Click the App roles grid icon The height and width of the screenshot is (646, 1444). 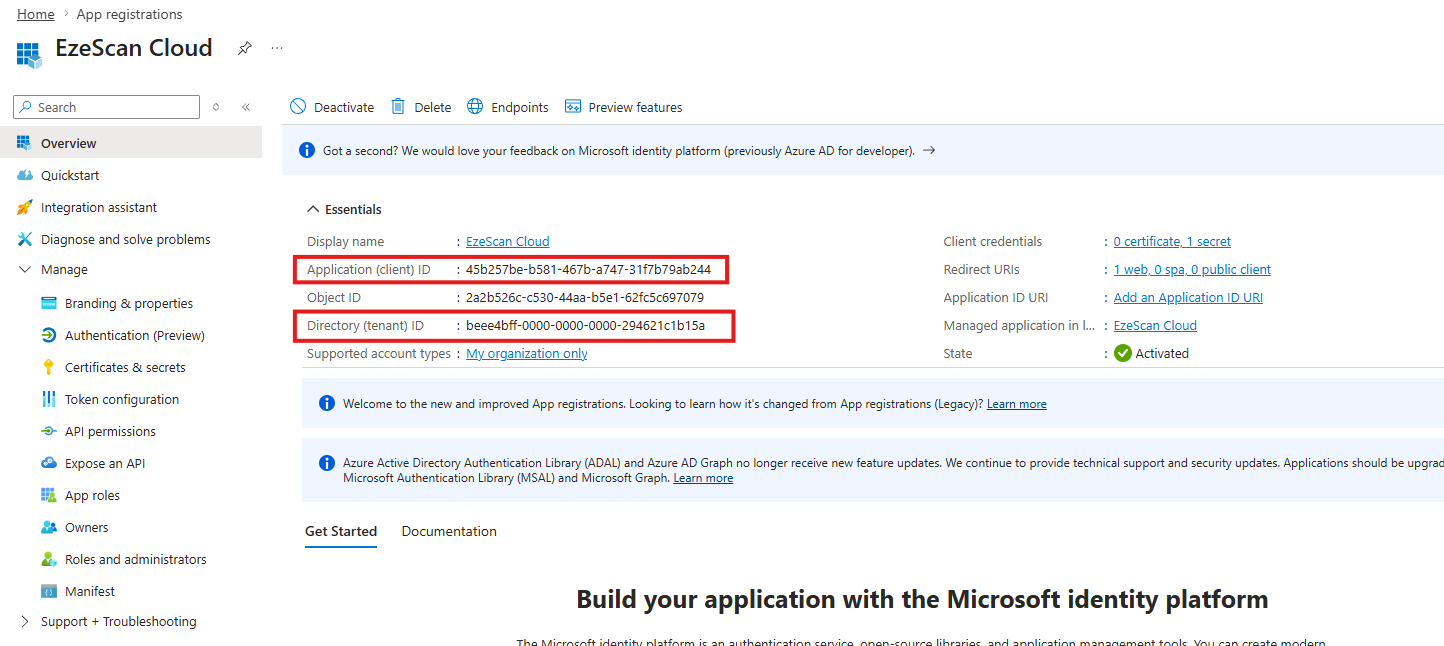(49, 495)
